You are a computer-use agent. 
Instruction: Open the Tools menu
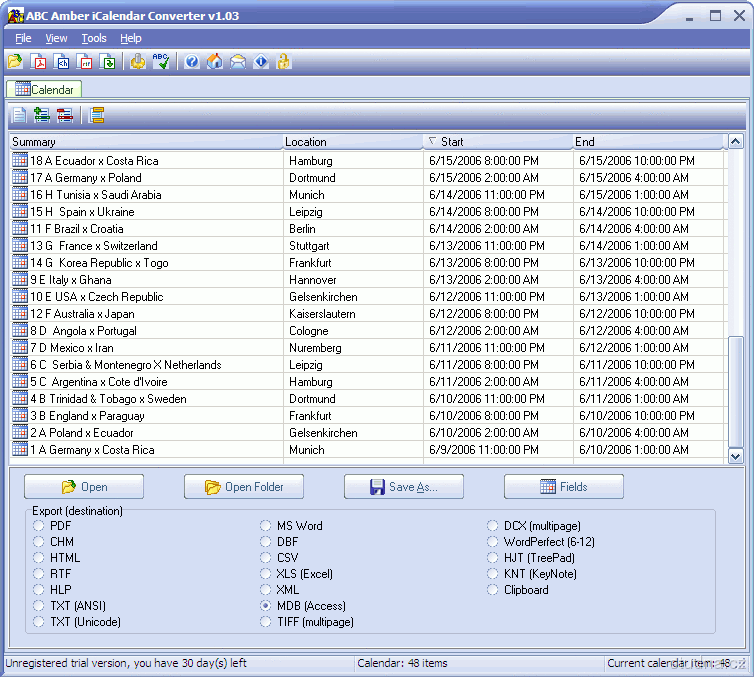point(94,38)
